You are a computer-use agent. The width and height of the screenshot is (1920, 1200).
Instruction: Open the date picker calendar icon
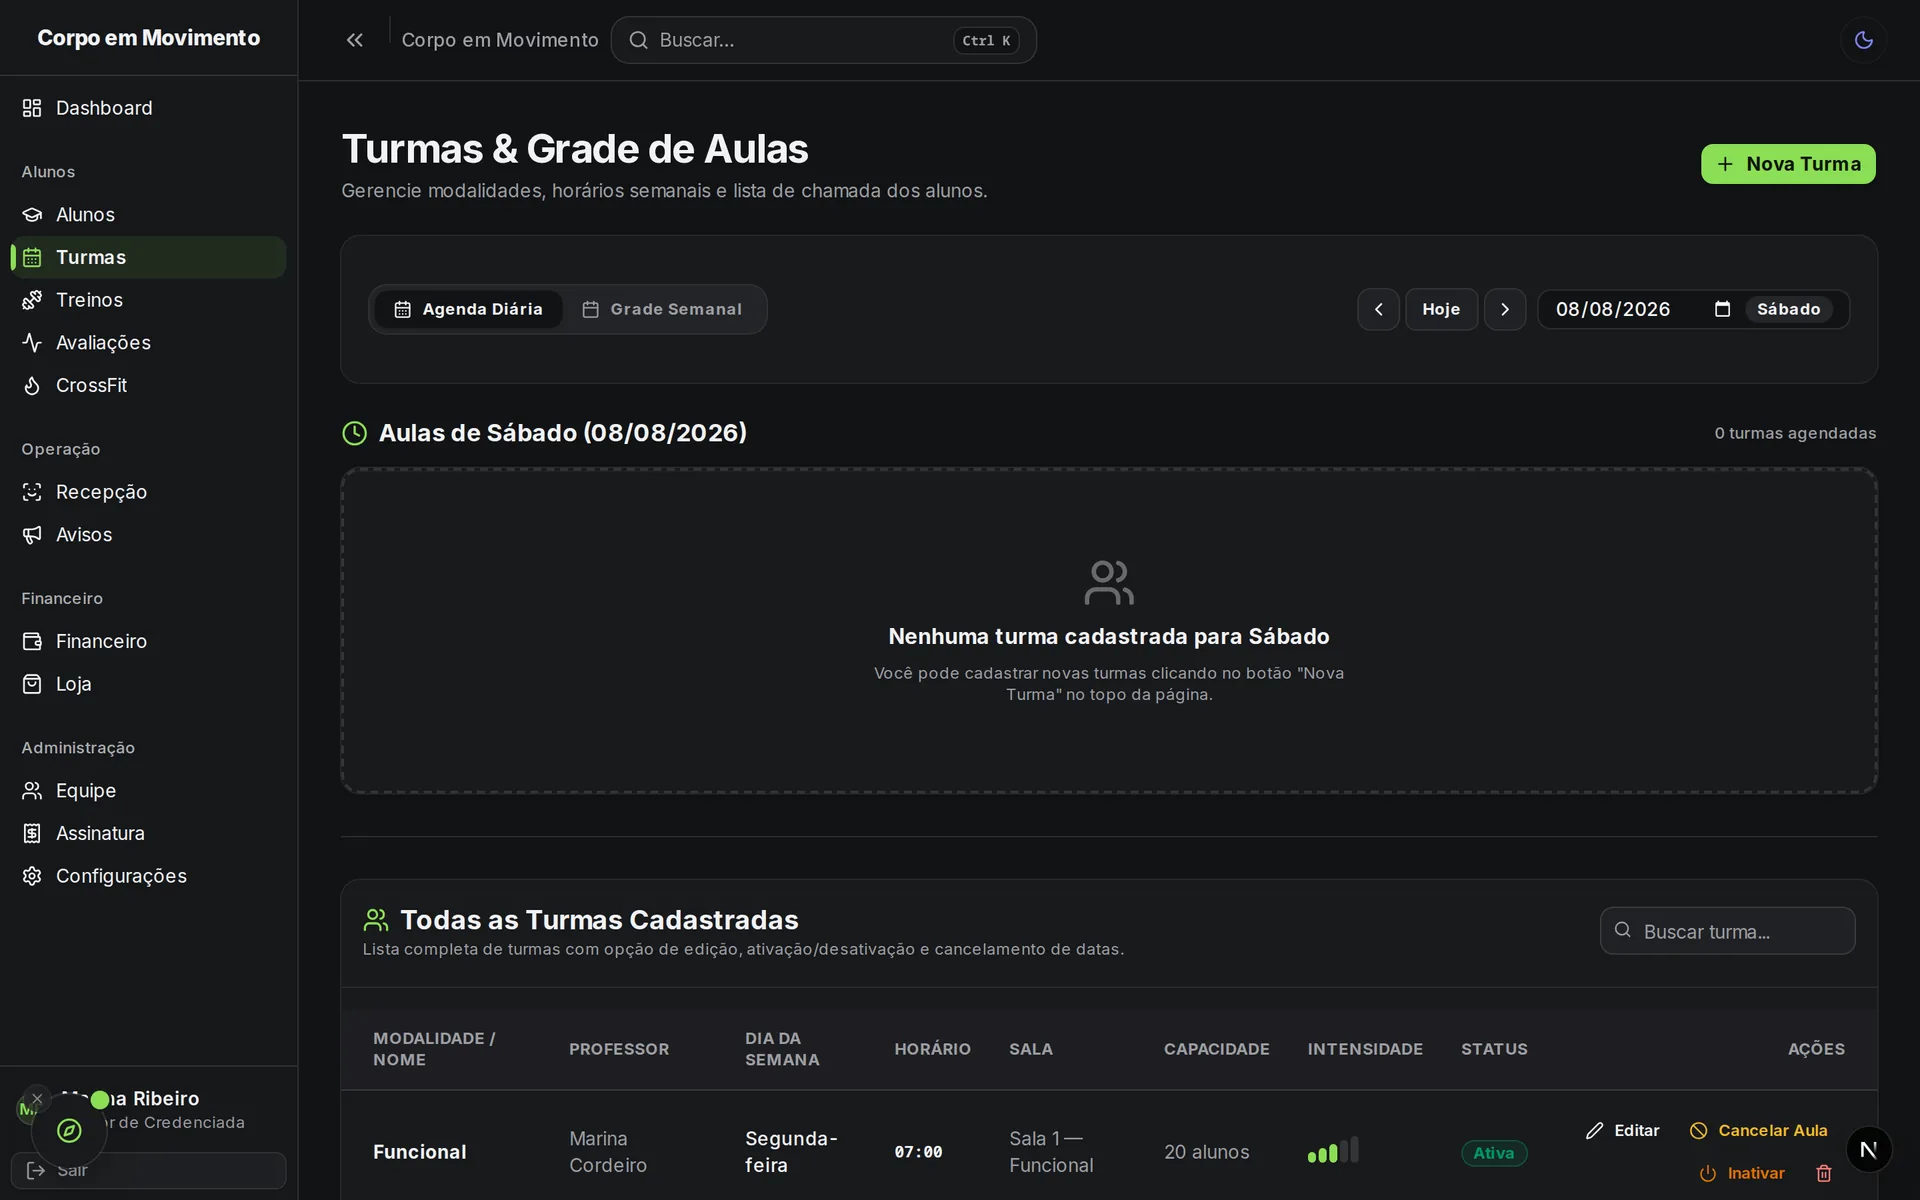click(1722, 309)
